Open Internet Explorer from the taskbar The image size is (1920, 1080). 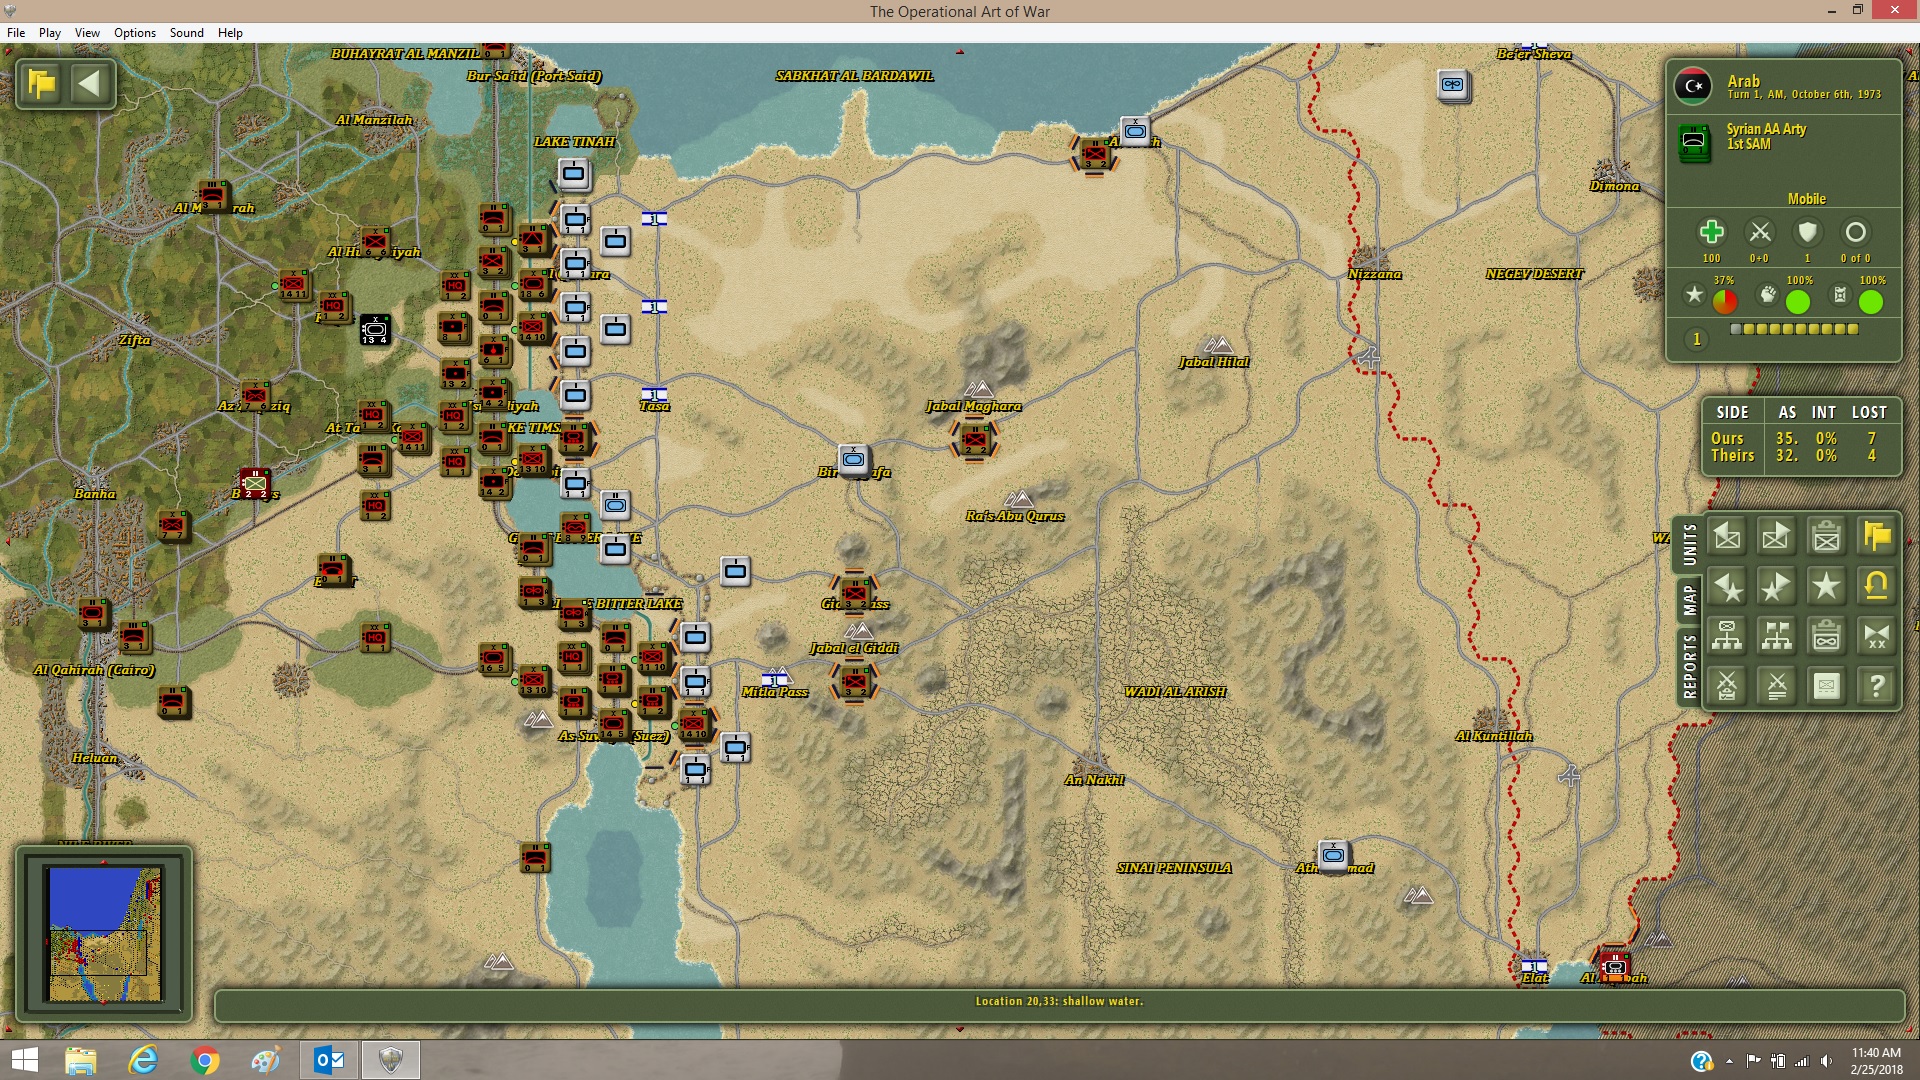click(x=143, y=1060)
